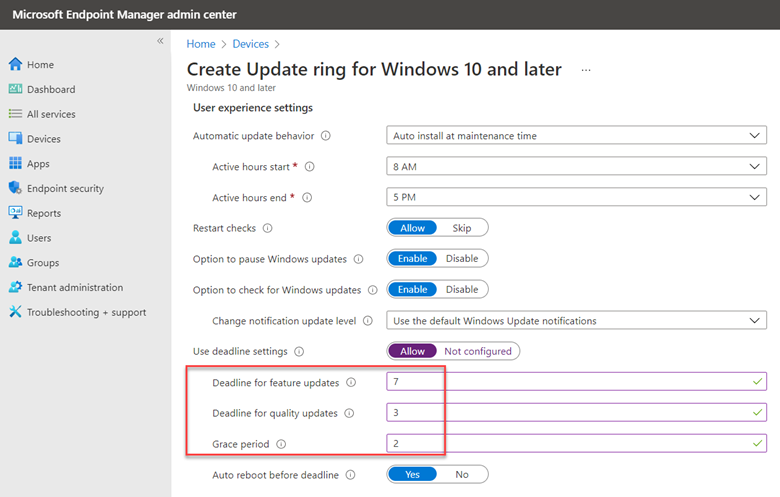Image resolution: width=780 pixels, height=497 pixels.
Task: Click the Microsoft Endpoint Manager admin center title
Action: coord(124,14)
